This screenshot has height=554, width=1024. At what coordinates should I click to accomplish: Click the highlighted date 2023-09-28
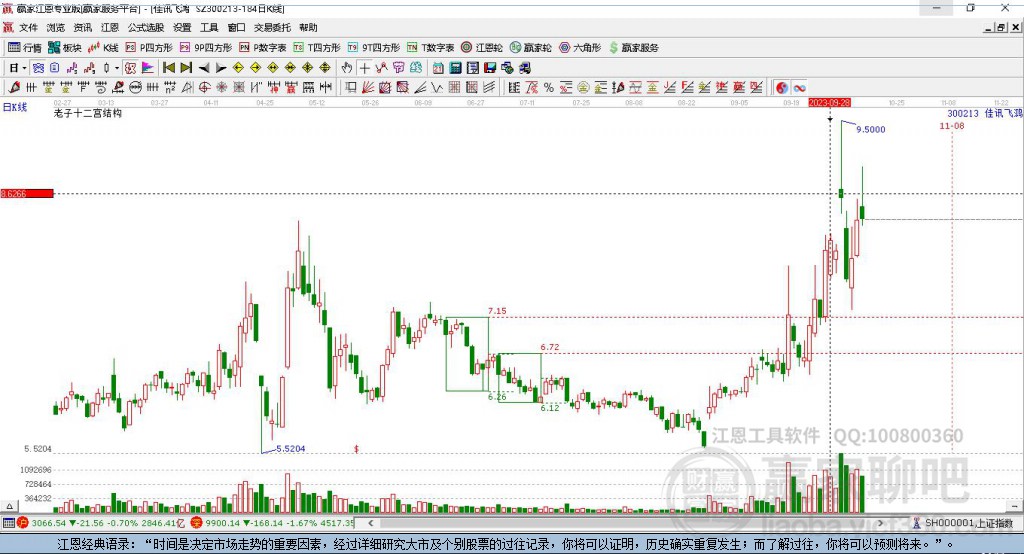tap(829, 103)
